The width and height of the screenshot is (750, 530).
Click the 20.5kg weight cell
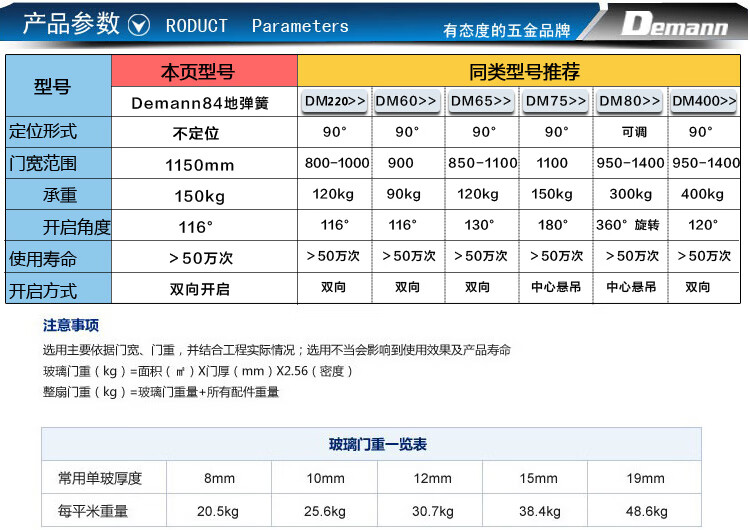click(x=218, y=511)
